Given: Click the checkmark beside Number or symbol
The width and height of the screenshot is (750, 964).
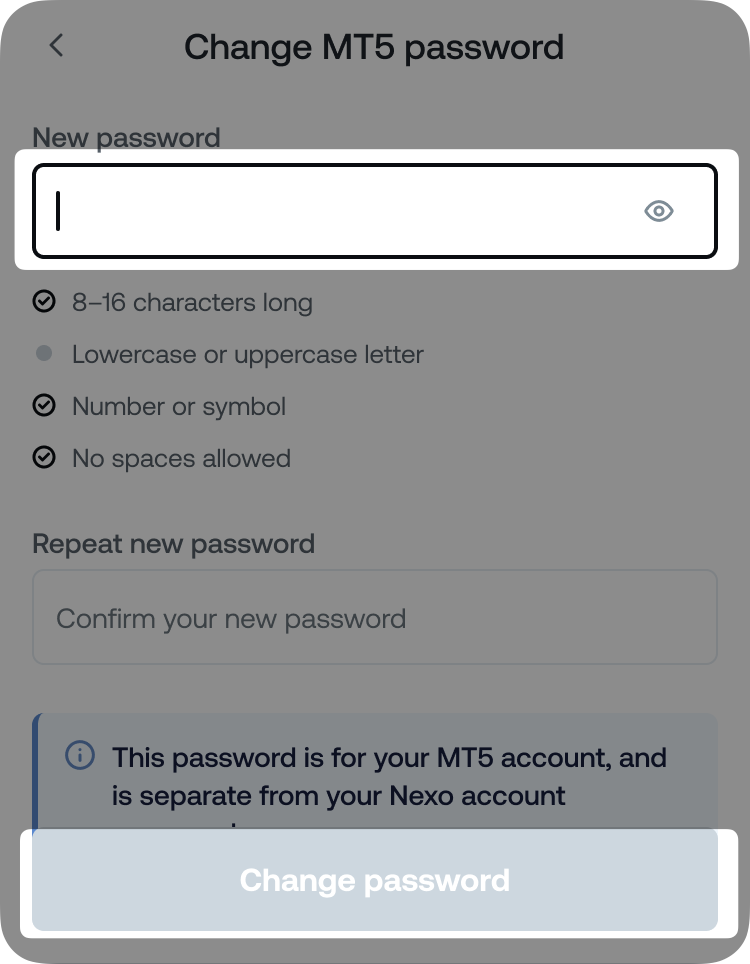Looking at the screenshot, I should 44,406.
